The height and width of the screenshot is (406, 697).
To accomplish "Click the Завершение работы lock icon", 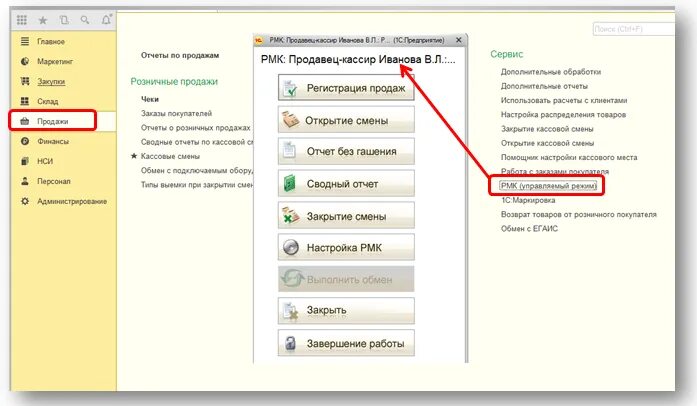I will 290,343.
